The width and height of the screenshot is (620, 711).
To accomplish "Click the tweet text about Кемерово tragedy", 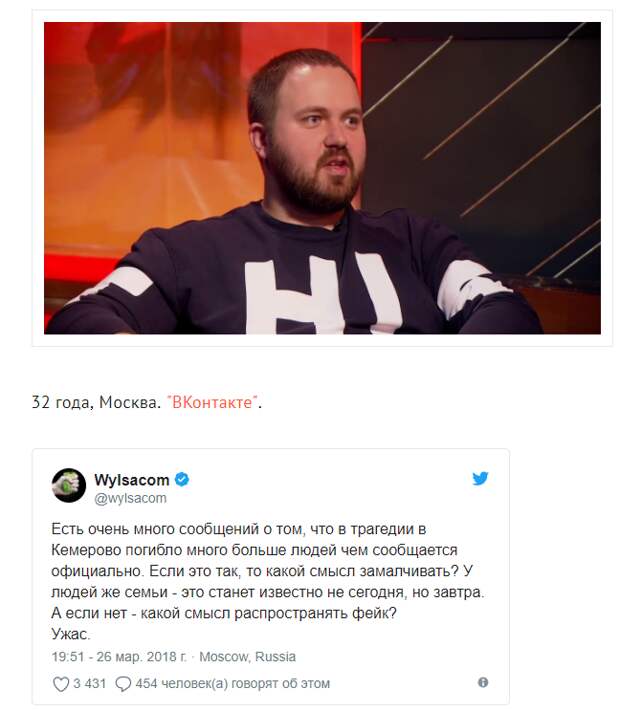I will [268, 581].
